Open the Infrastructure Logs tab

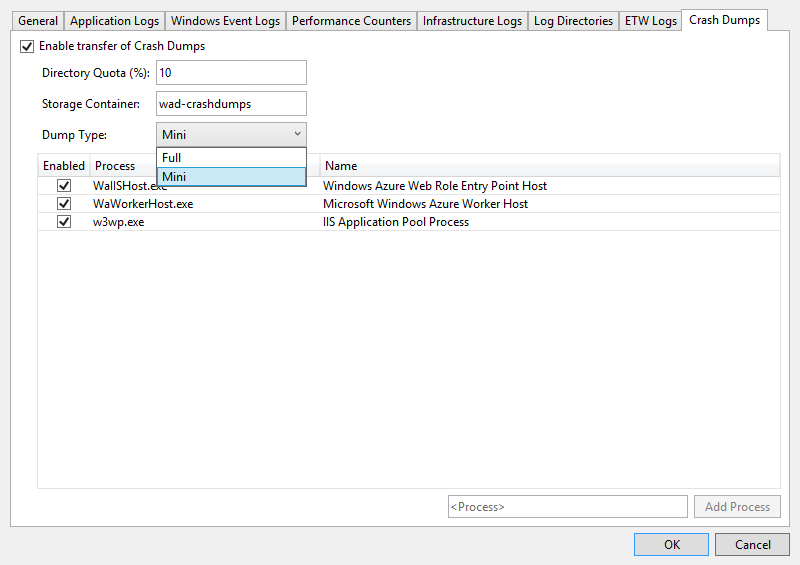click(472, 21)
